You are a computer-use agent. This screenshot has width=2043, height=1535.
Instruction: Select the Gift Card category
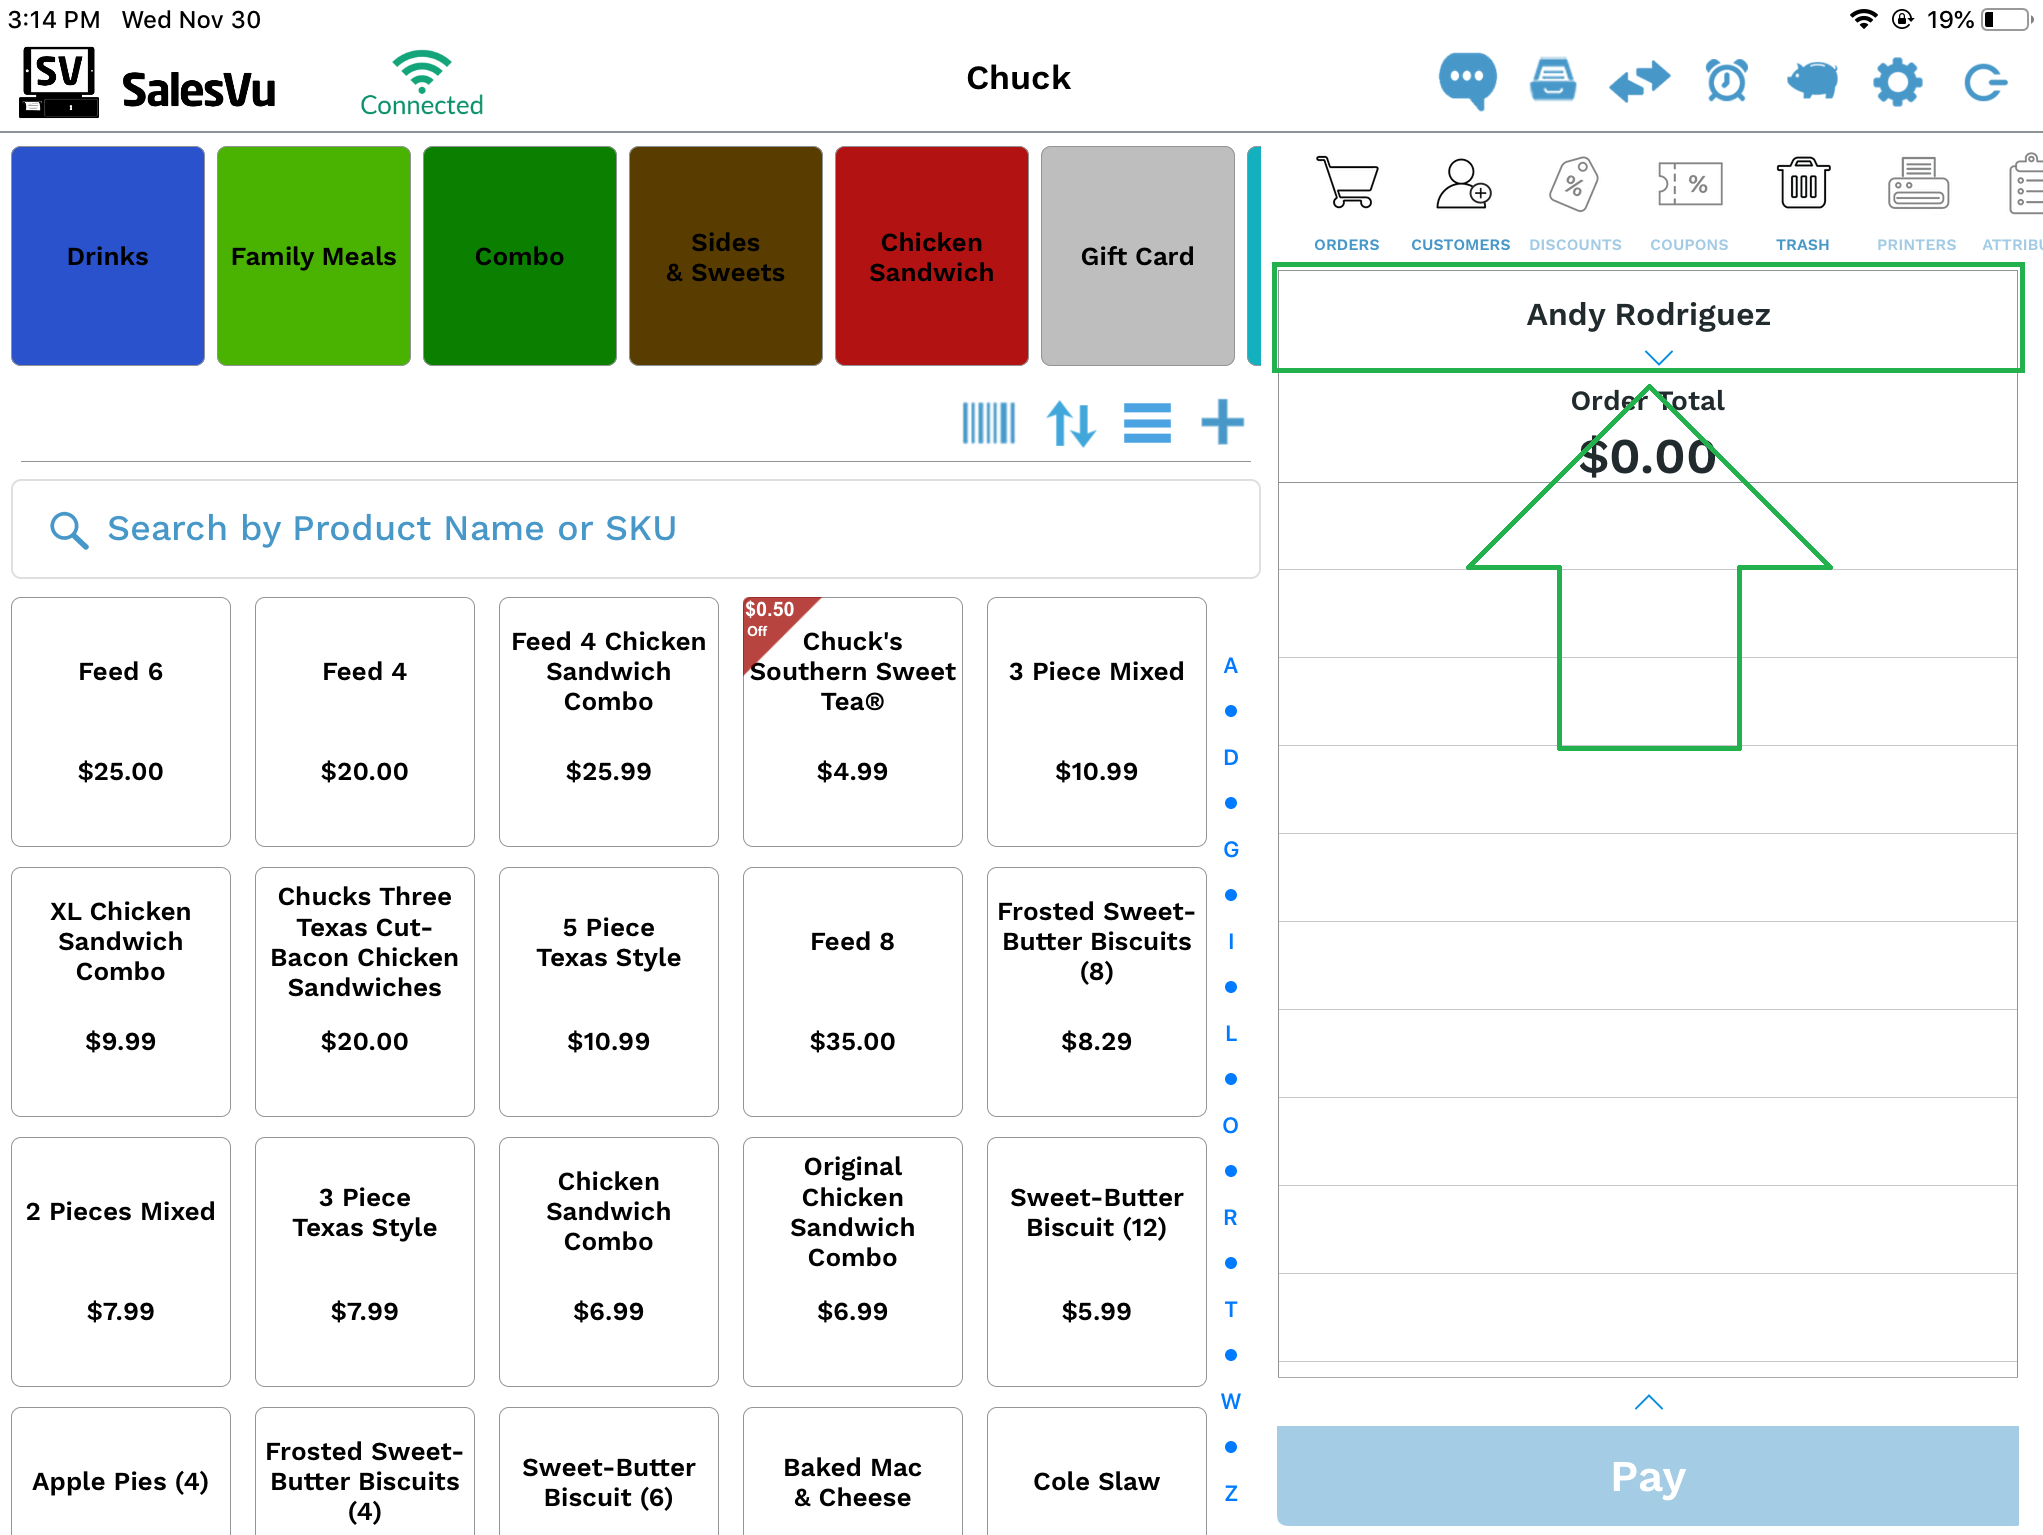[1138, 256]
